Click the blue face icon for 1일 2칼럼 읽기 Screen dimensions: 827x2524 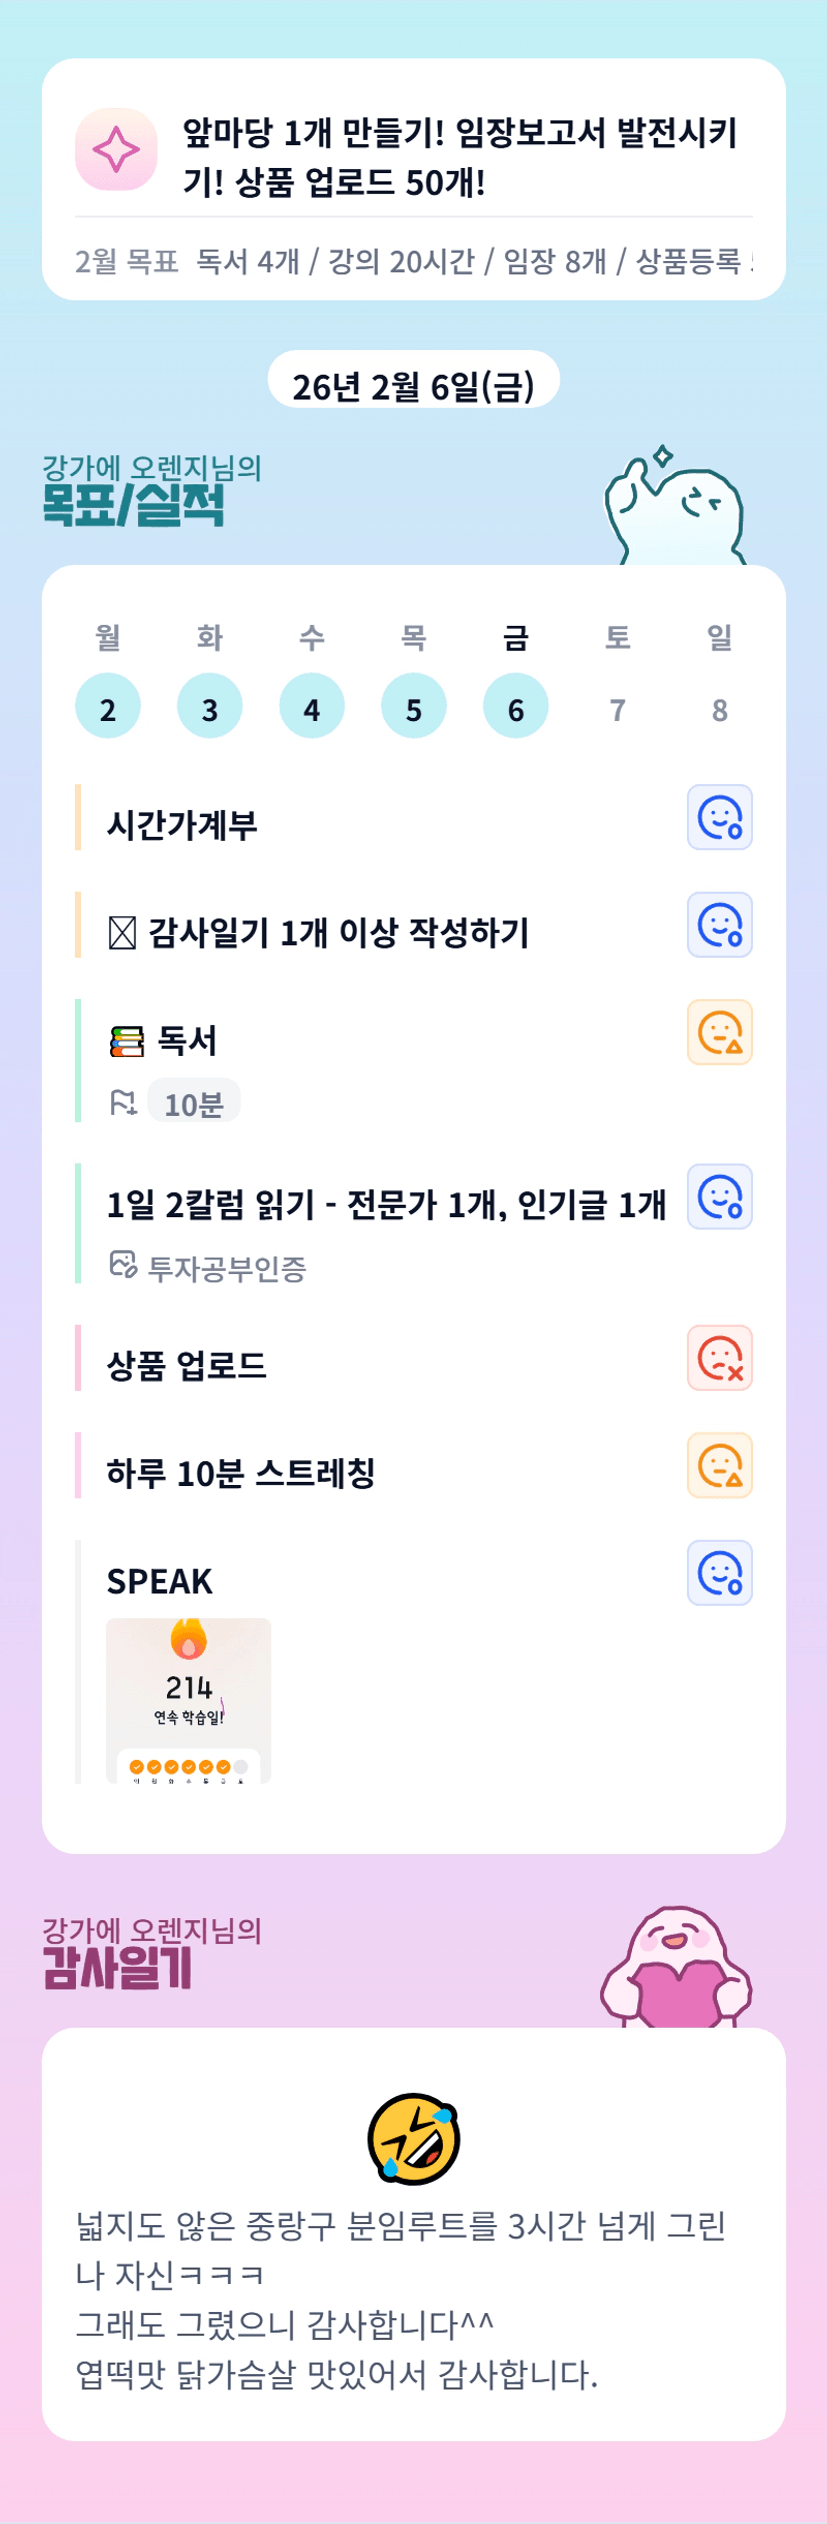pyautogui.click(x=719, y=1196)
